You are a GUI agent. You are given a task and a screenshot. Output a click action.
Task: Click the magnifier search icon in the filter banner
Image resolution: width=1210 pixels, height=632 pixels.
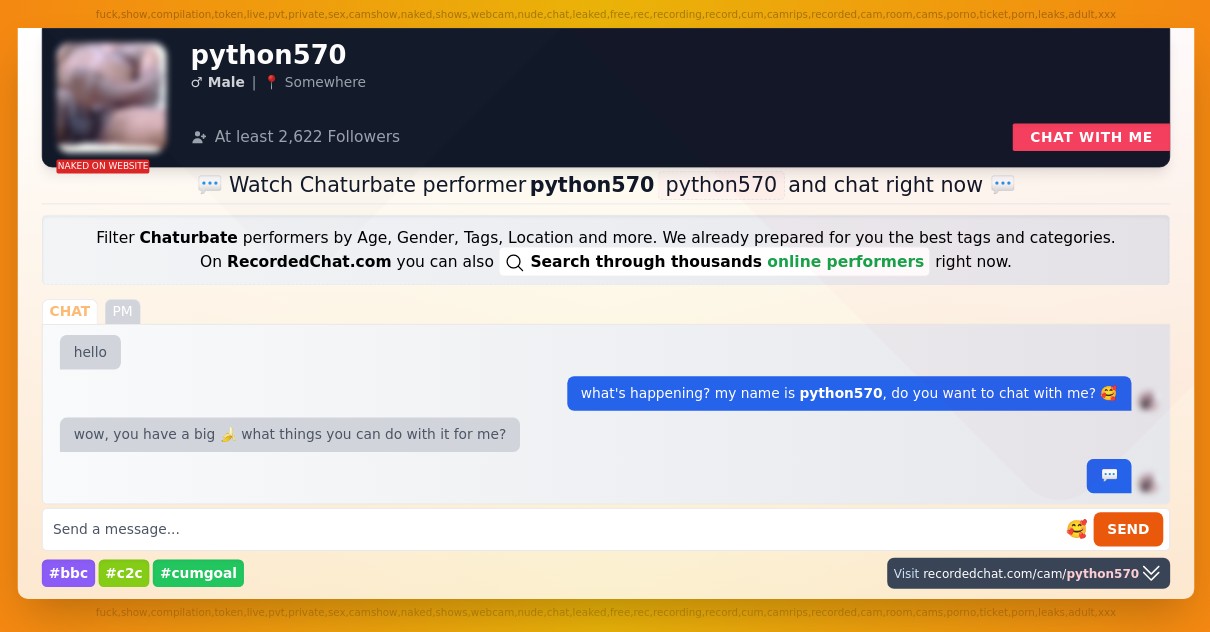click(x=515, y=262)
